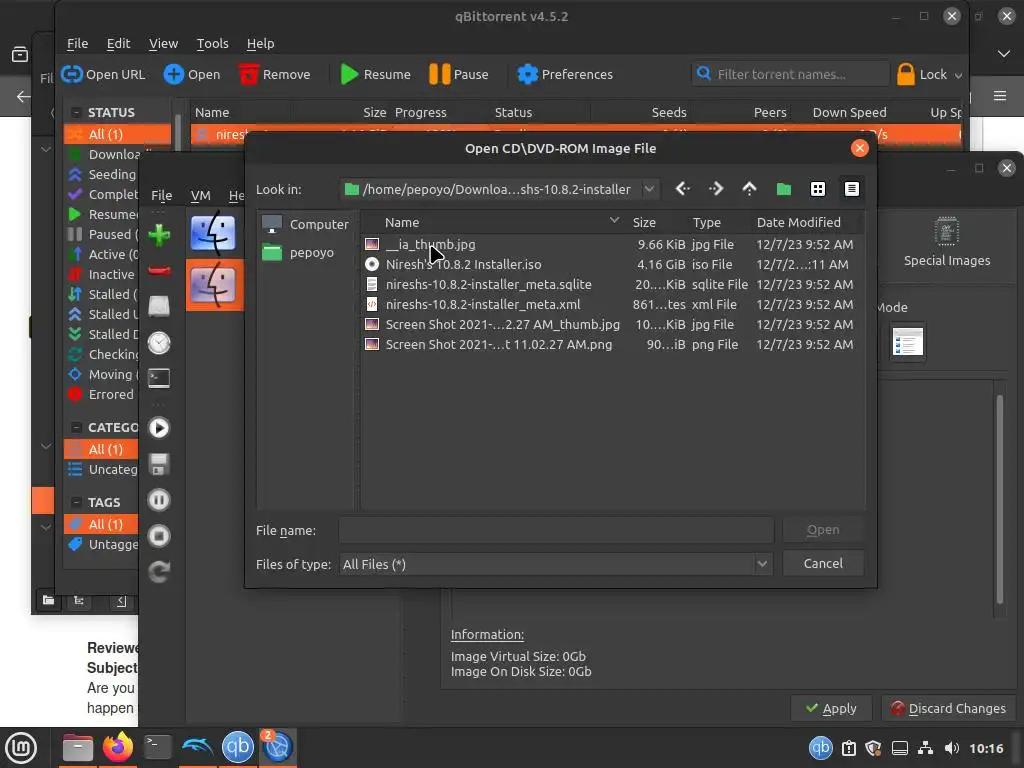Focus the Filter torrent names search box
The height and width of the screenshot is (768, 1024).
[790, 74]
